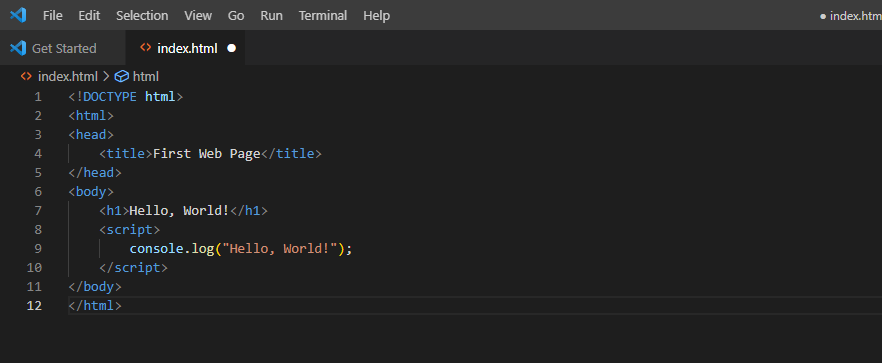
Task: Open the Terminal menu
Action: click(x=323, y=16)
